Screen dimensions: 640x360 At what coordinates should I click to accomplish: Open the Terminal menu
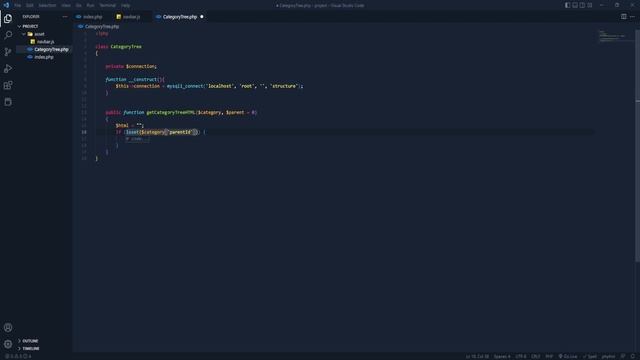[108, 5]
